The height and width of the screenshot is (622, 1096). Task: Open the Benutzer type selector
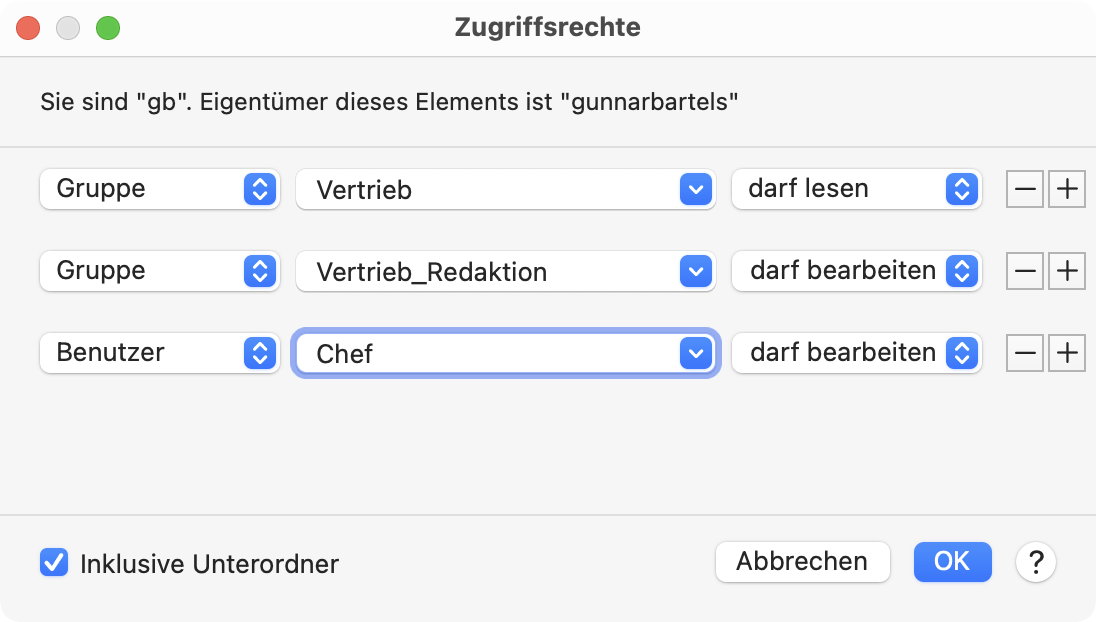pyautogui.click(x=160, y=352)
